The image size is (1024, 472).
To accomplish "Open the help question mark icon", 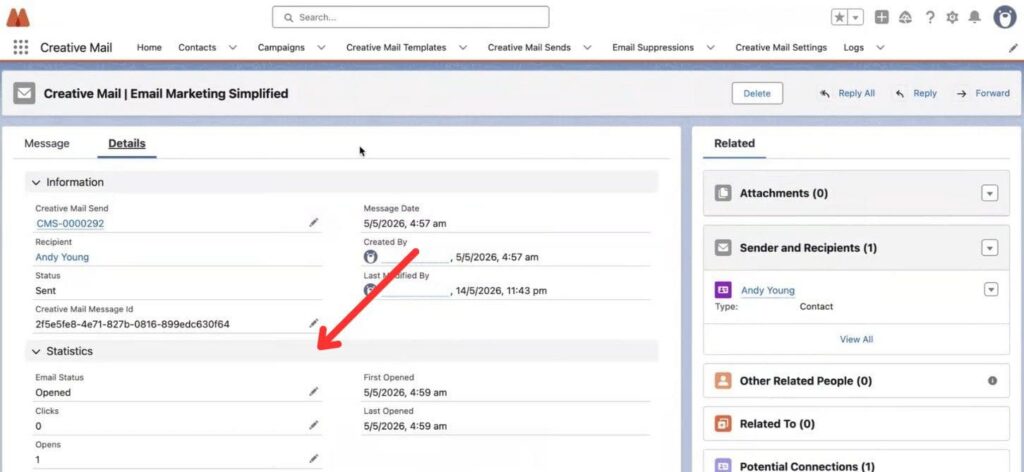I will click(929, 18).
